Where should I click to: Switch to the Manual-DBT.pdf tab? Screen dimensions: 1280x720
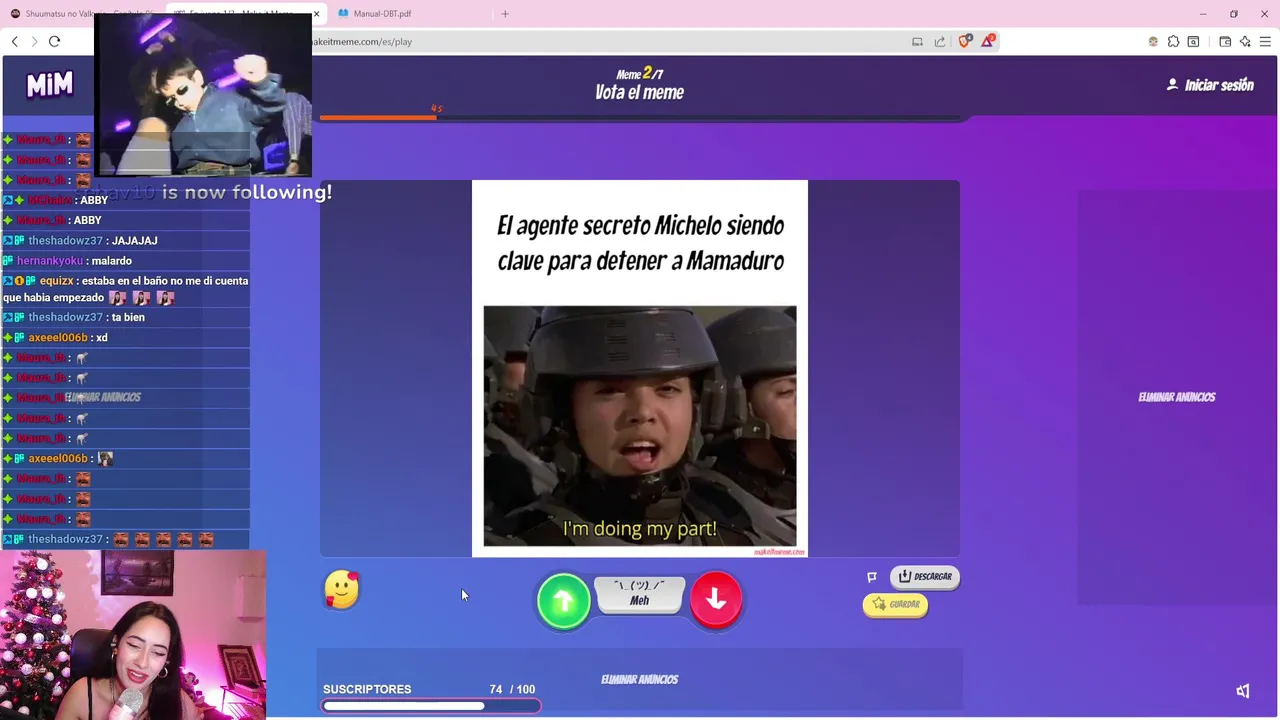(x=408, y=14)
